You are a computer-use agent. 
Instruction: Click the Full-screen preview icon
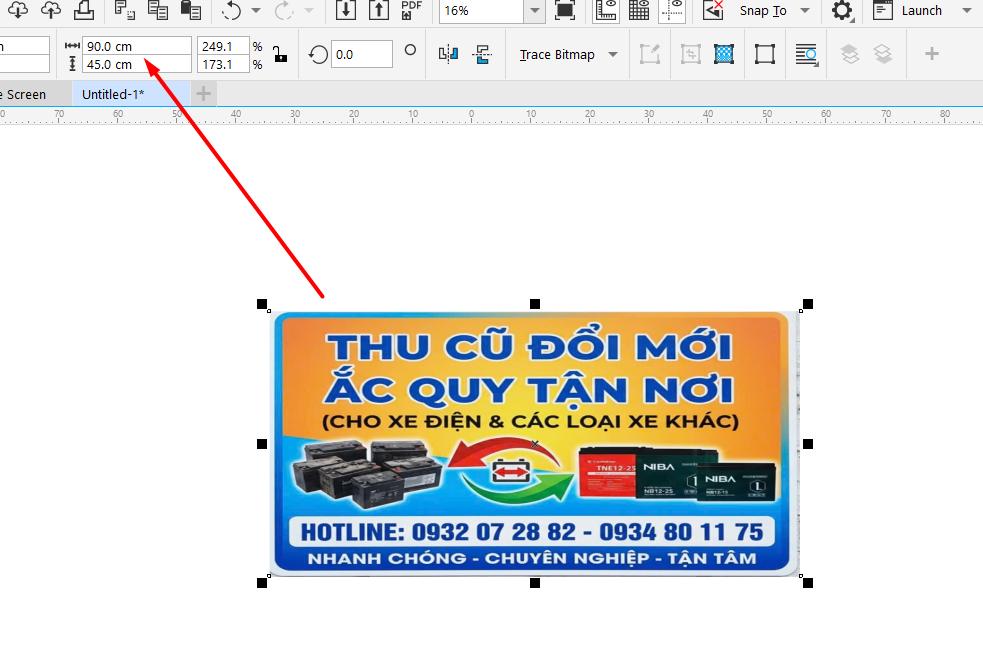pyautogui.click(x=565, y=11)
